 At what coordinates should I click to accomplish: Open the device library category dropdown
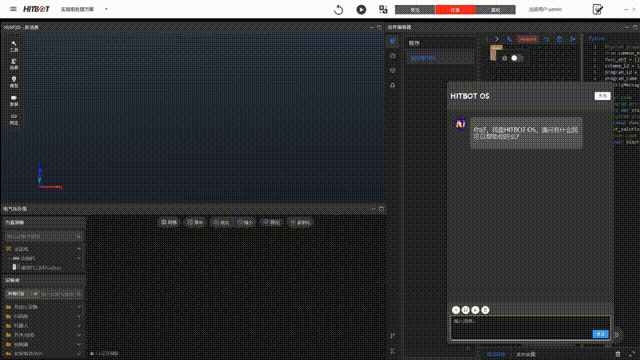[22, 294]
